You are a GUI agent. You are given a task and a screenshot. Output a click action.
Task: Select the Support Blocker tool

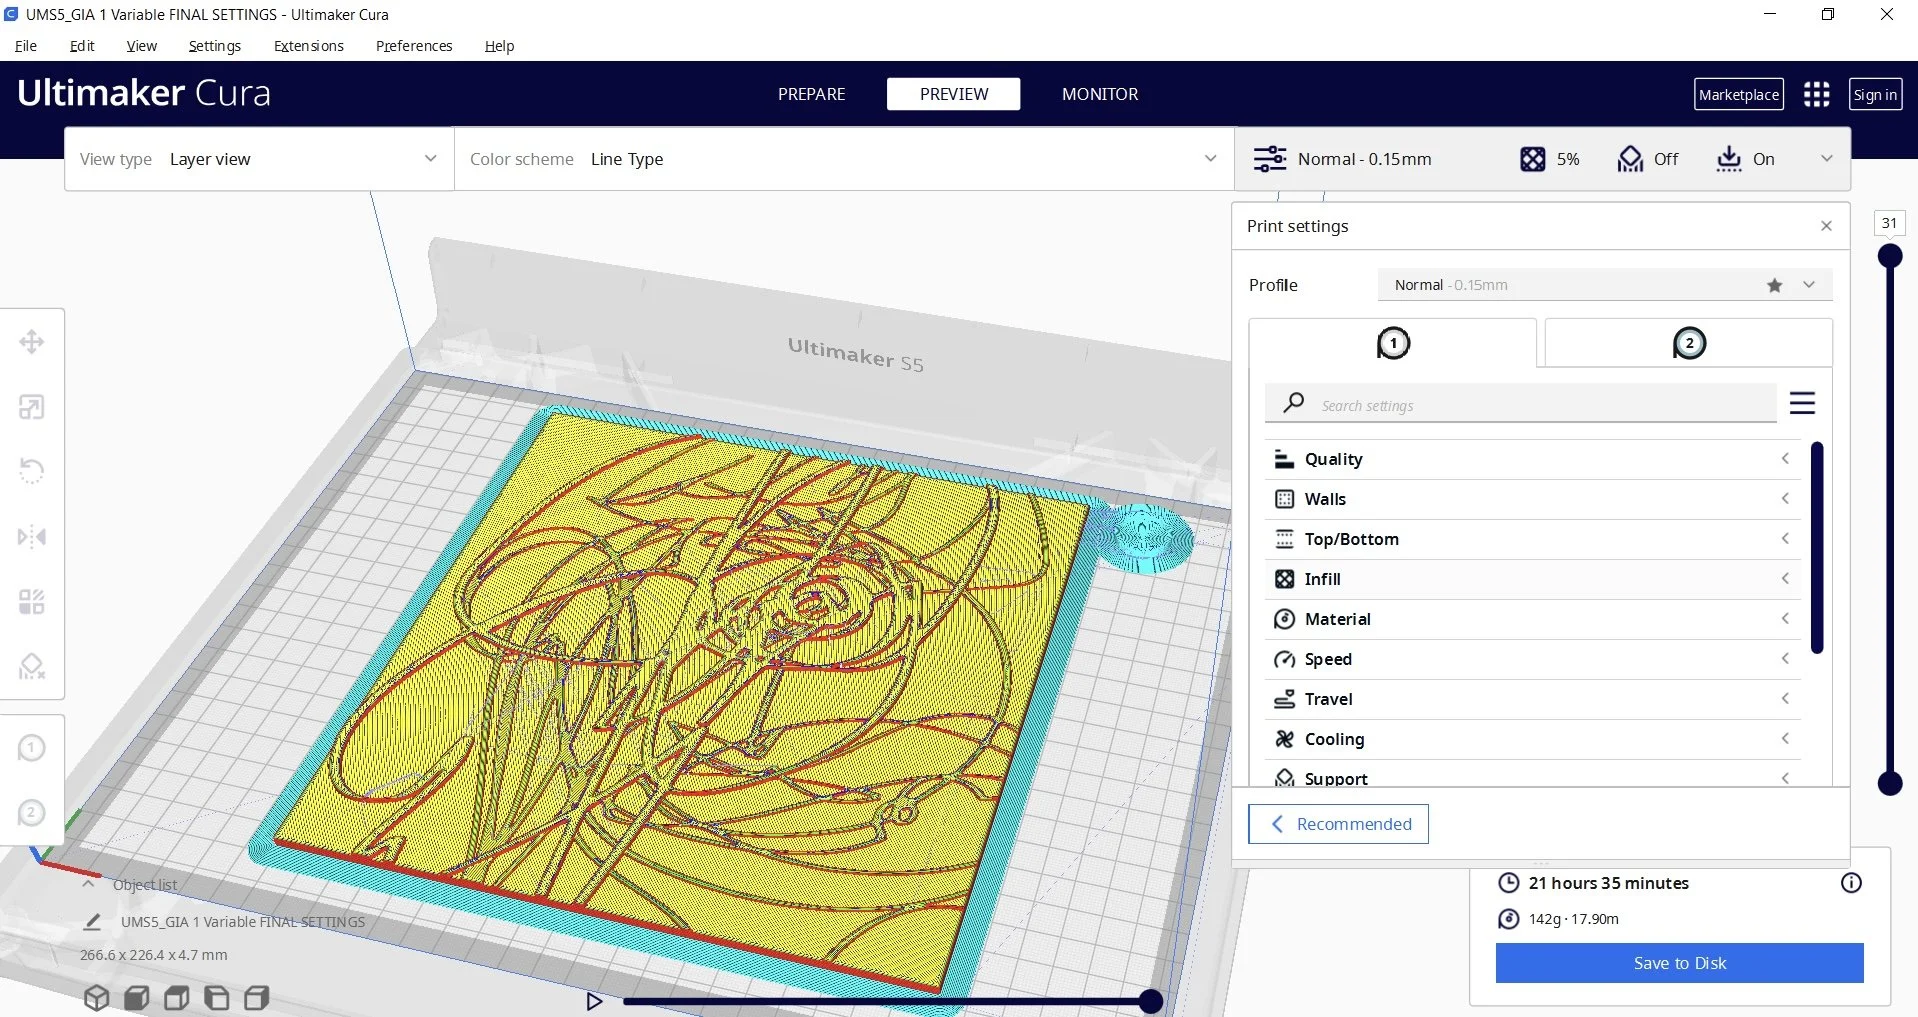(31, 666)
